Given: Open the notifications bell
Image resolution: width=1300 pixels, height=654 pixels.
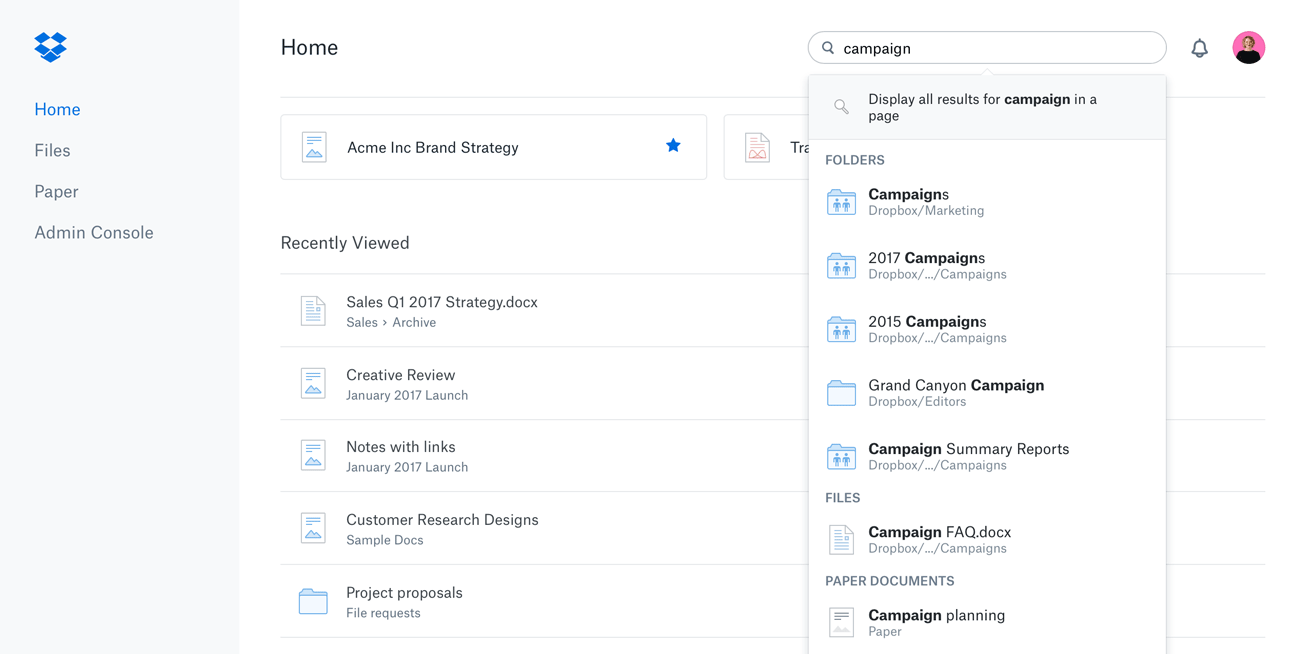Looking at the screenshot, I should (x=1199, y=48).
